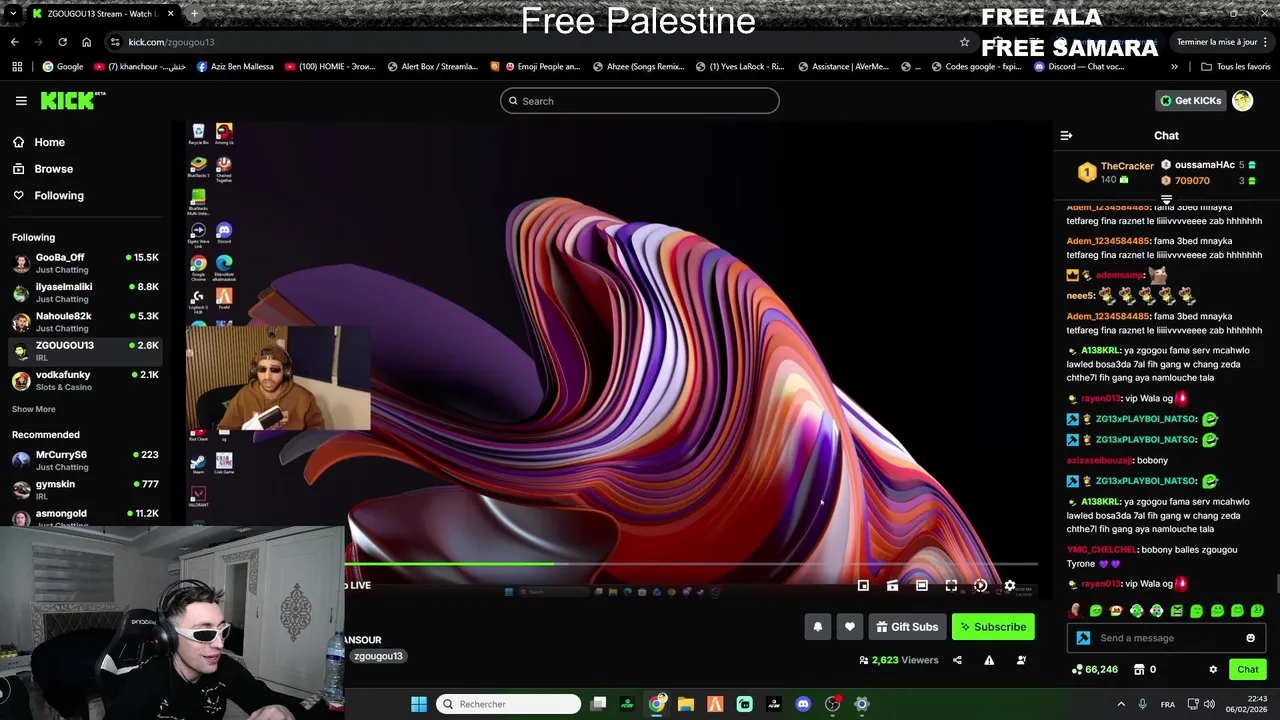Click Terminer la mise à jour button
This screenshot has width=1280, height=720.
pyautogui.click(x=1223, y=42)
